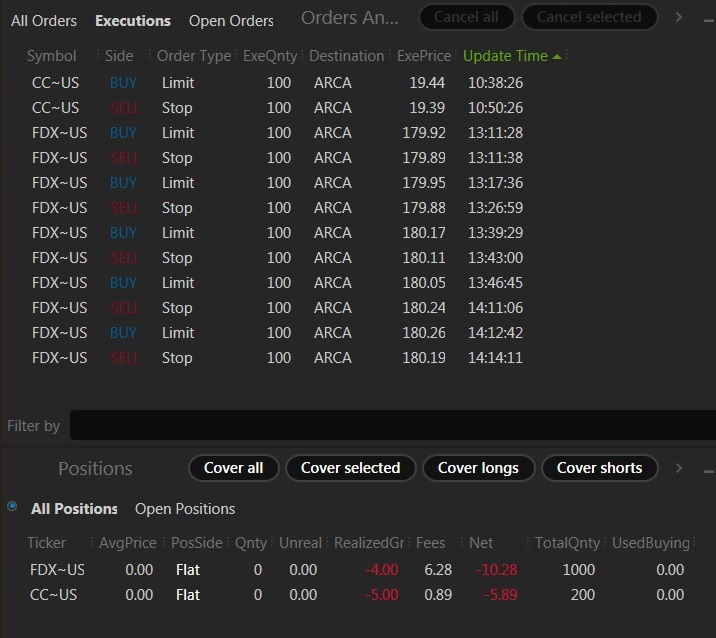Sort positions by UsedBuying column
This screenshot has width=716, height=638.
(x=651, y=543)
